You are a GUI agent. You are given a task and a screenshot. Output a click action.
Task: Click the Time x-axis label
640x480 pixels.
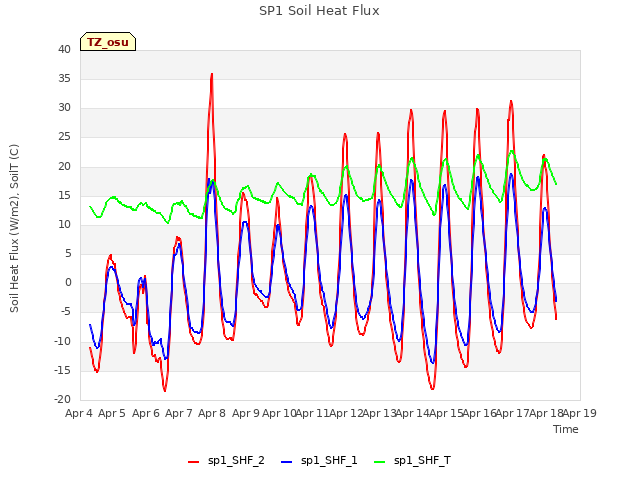coord(566,429)
